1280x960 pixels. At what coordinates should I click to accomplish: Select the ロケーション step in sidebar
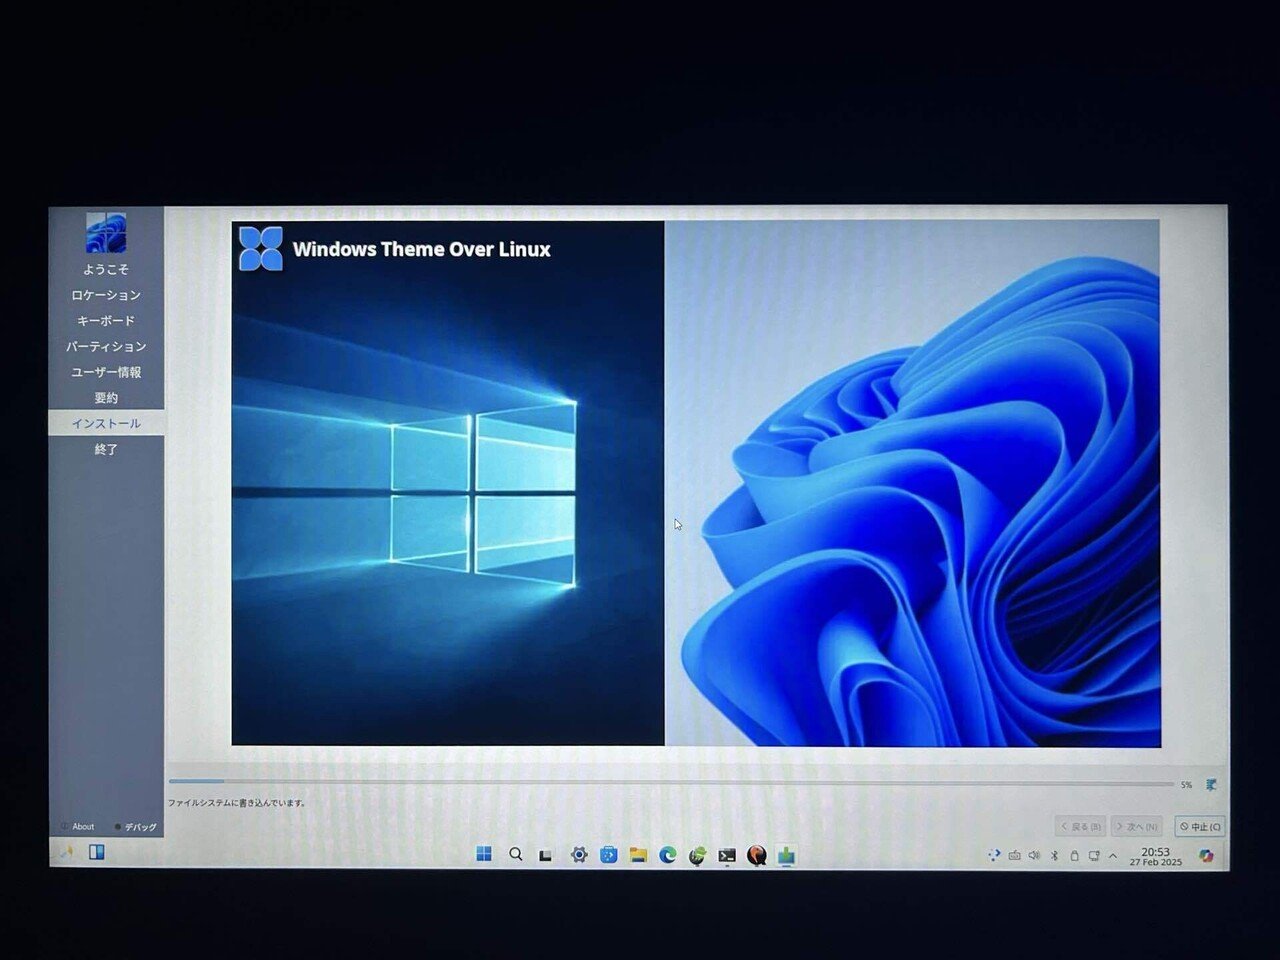pyautogui.click(x=106, y=295)
